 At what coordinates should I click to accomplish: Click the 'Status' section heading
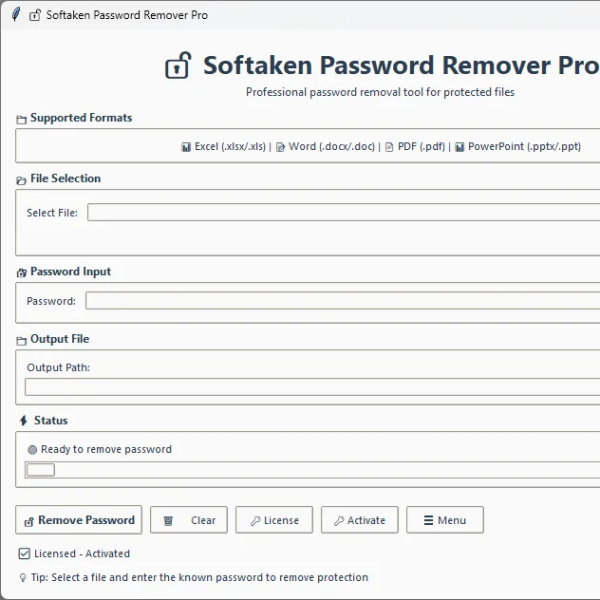point(51,420)
